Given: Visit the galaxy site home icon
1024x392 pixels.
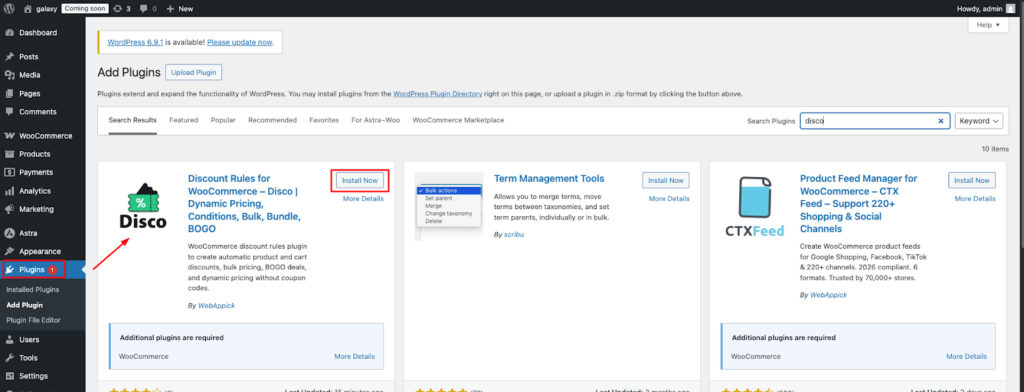Looking at the screenshot, I should (x=27, y=9).
